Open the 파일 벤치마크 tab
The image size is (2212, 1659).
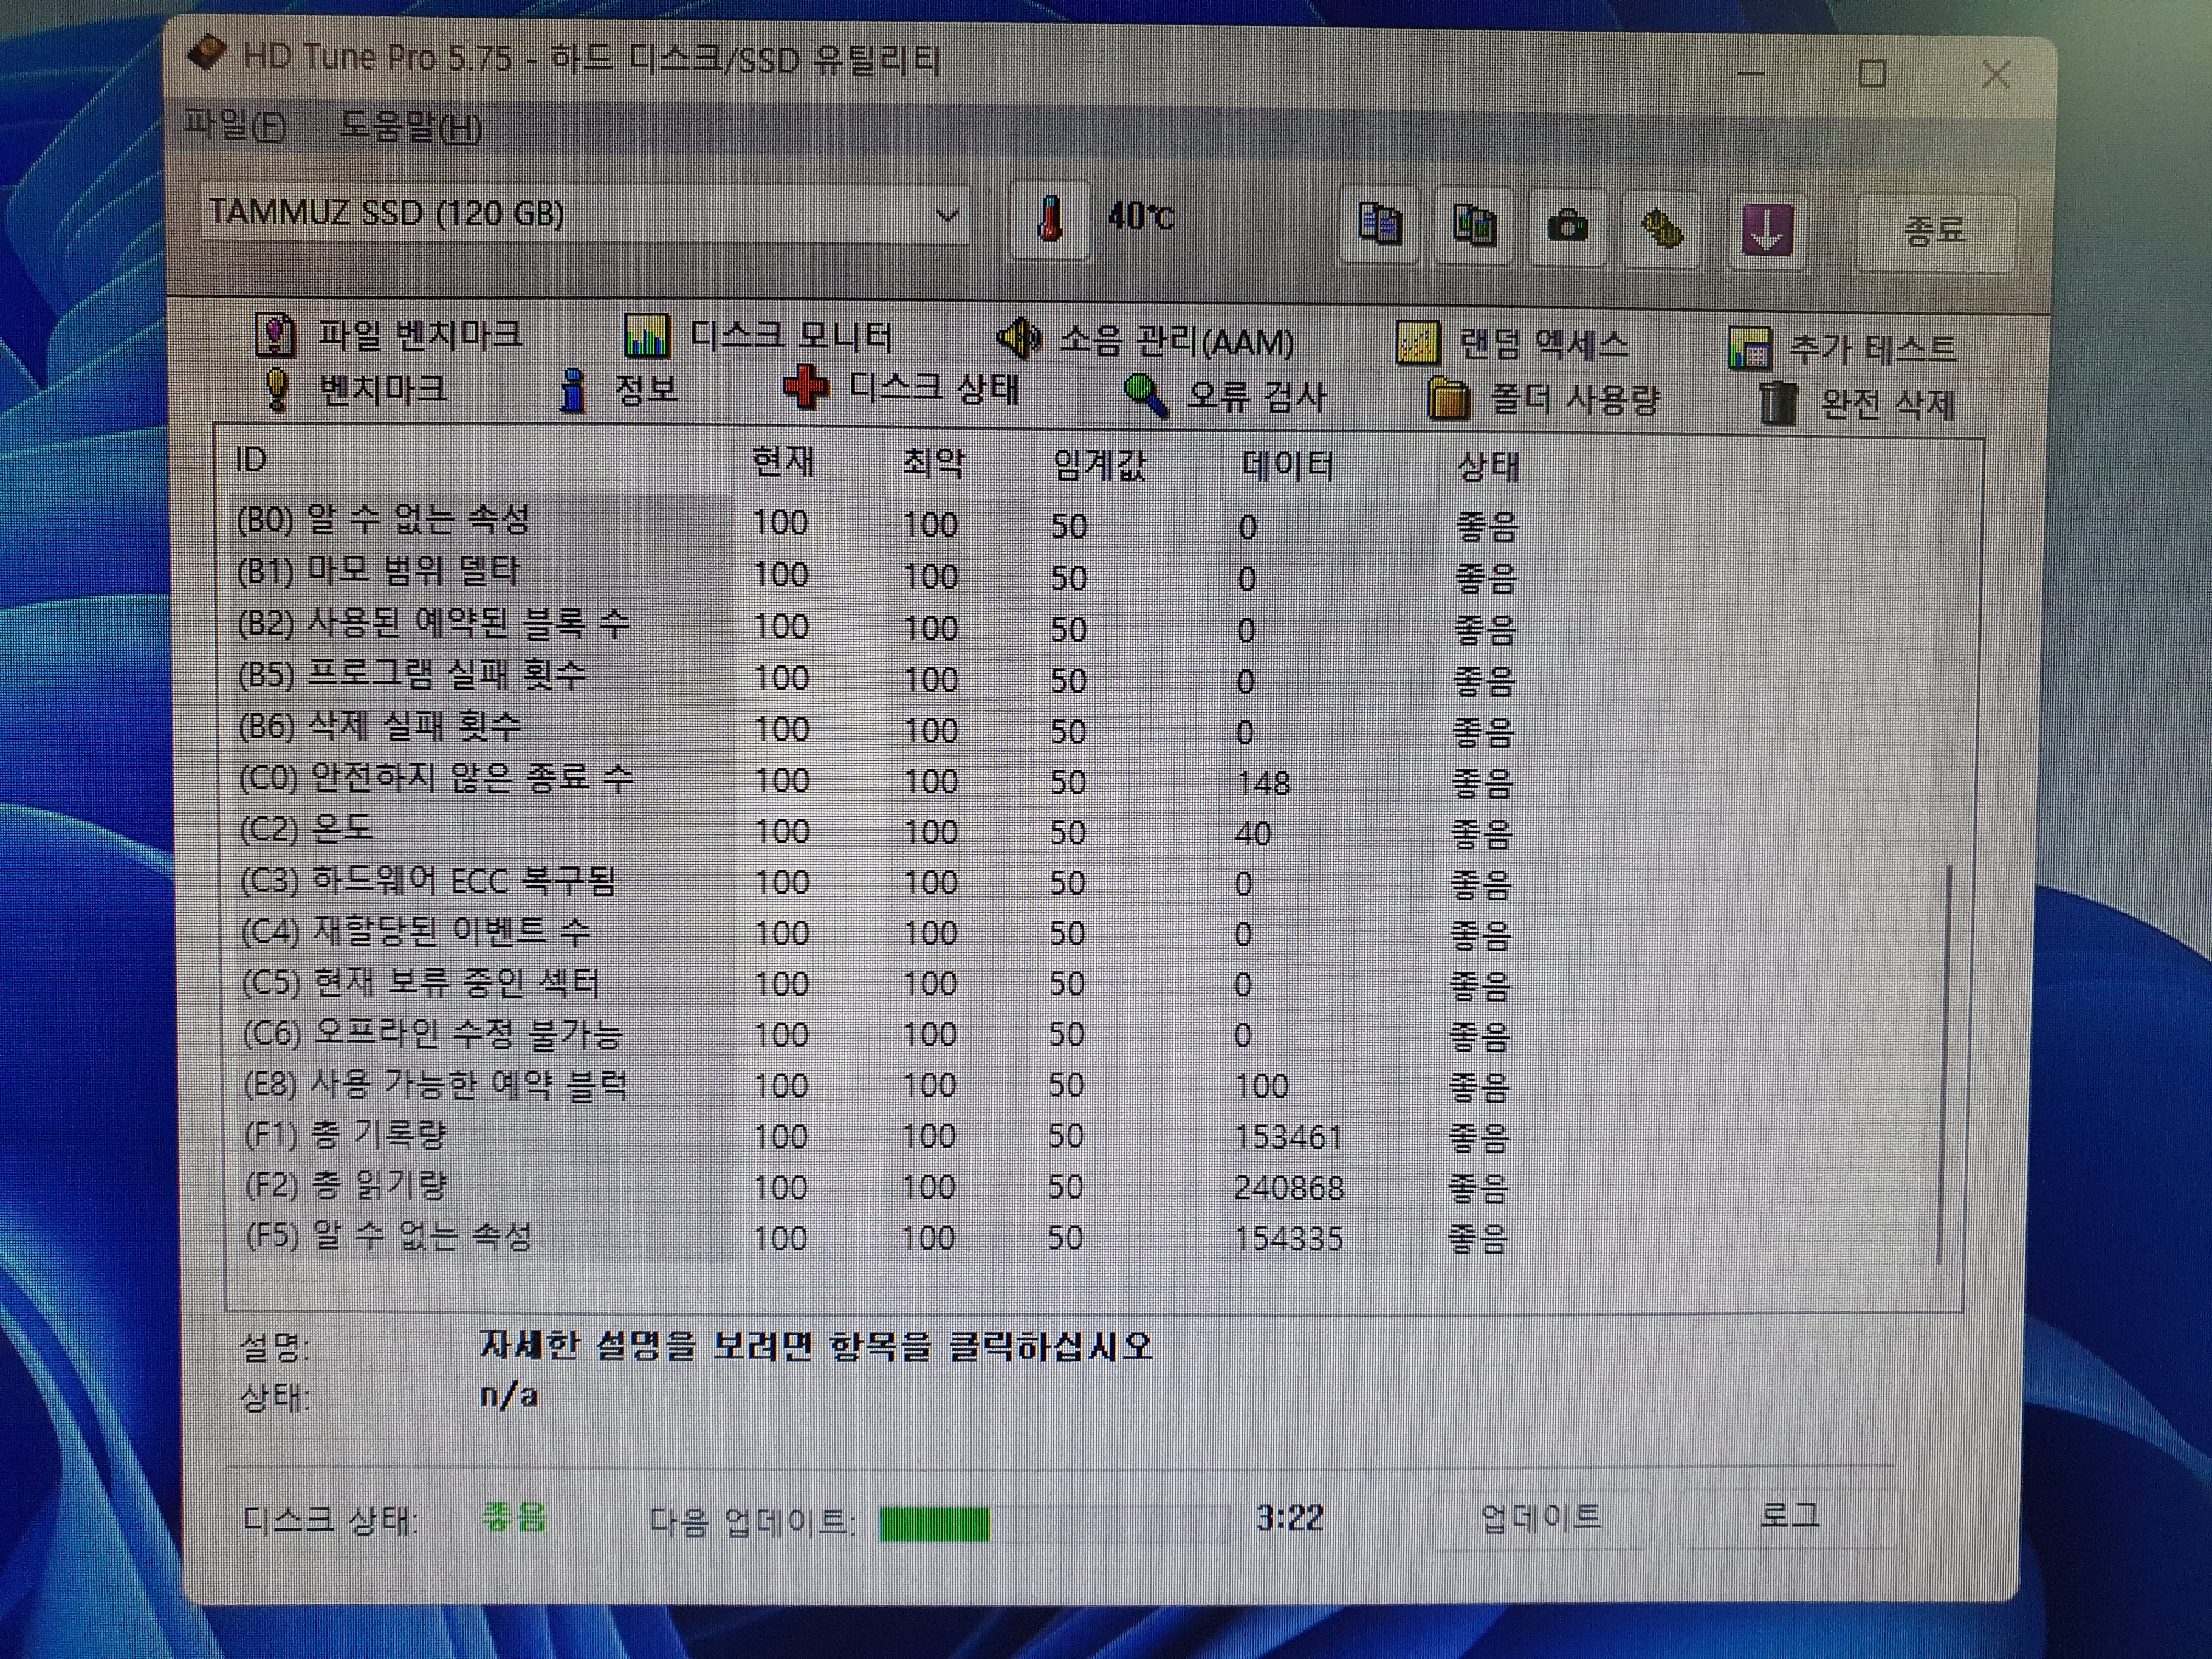tap(389, 335)
